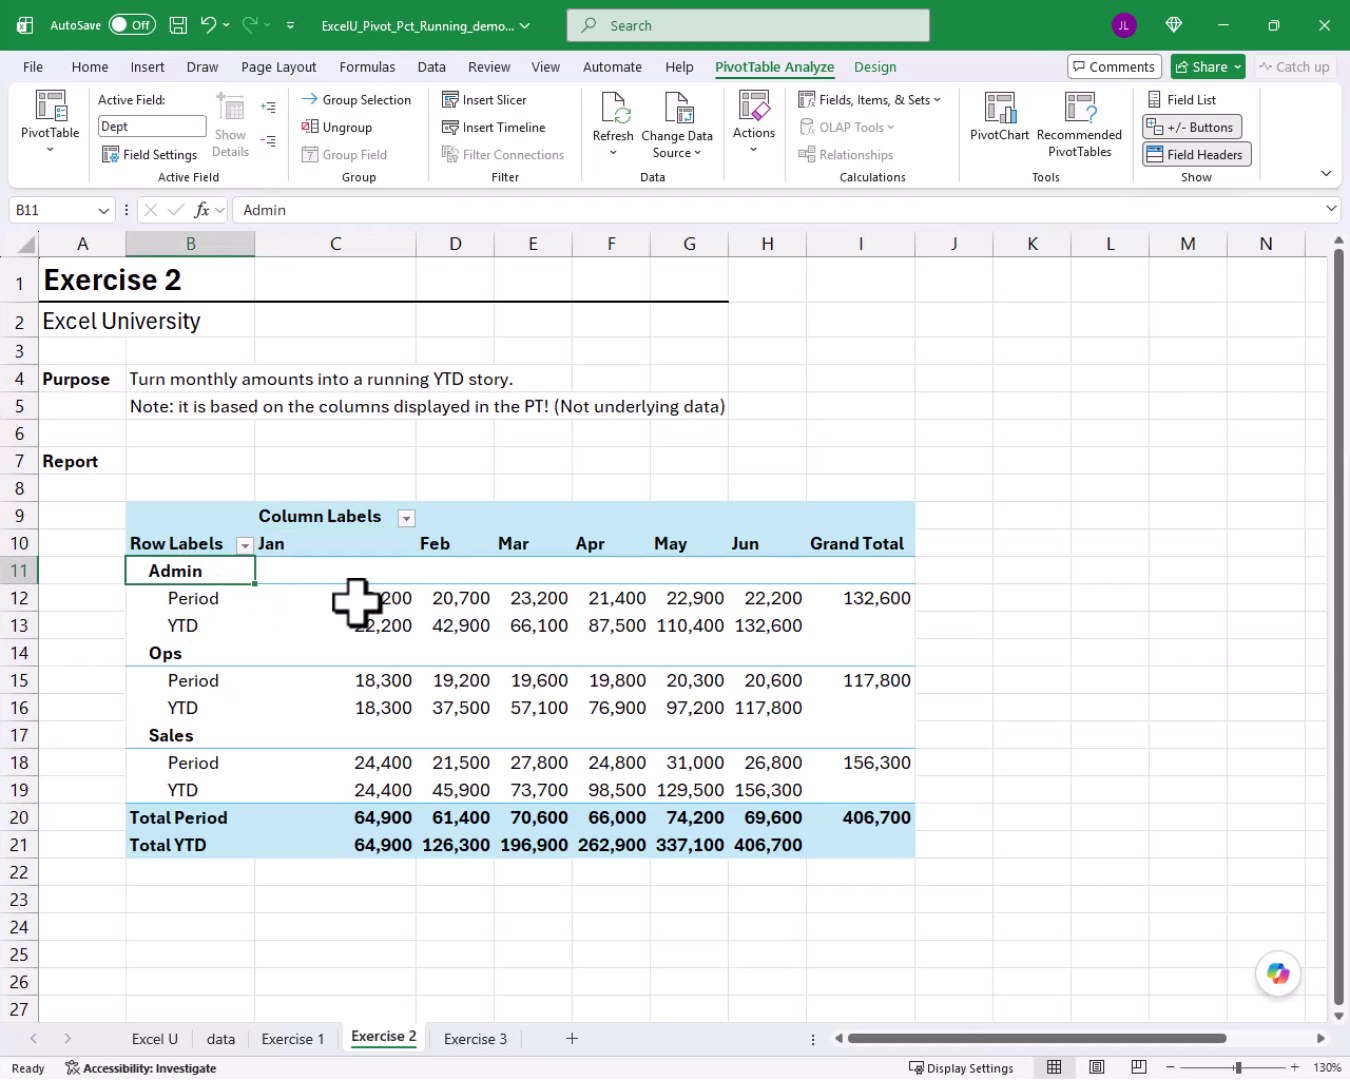Screen dimensions: 1350x1080
Task: Click the vertical scrollbar thumb
Action: (1338, 626)
